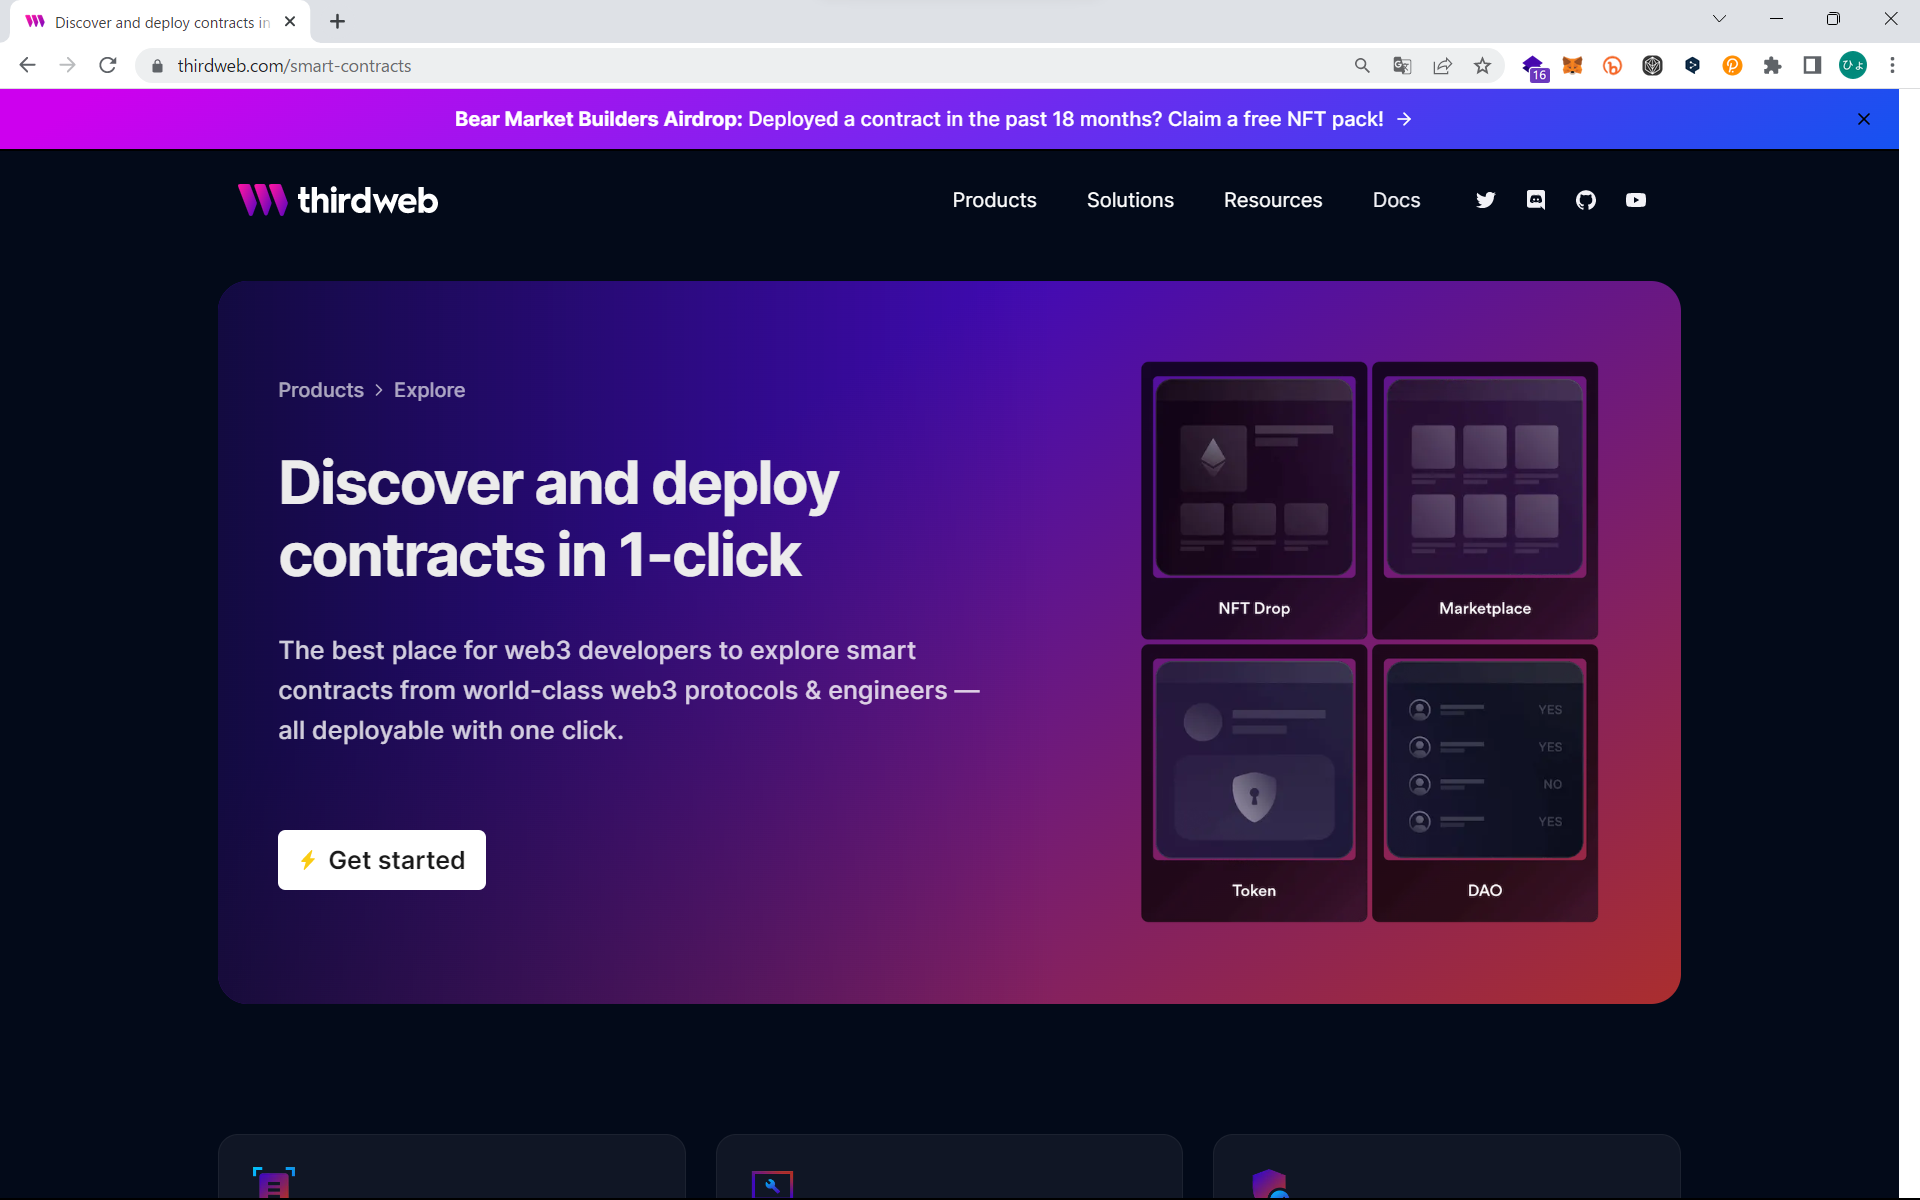Expand the Solutions navigation menu
This screenshot has height=1200, width=1920.
click(x=1130, y=200)
